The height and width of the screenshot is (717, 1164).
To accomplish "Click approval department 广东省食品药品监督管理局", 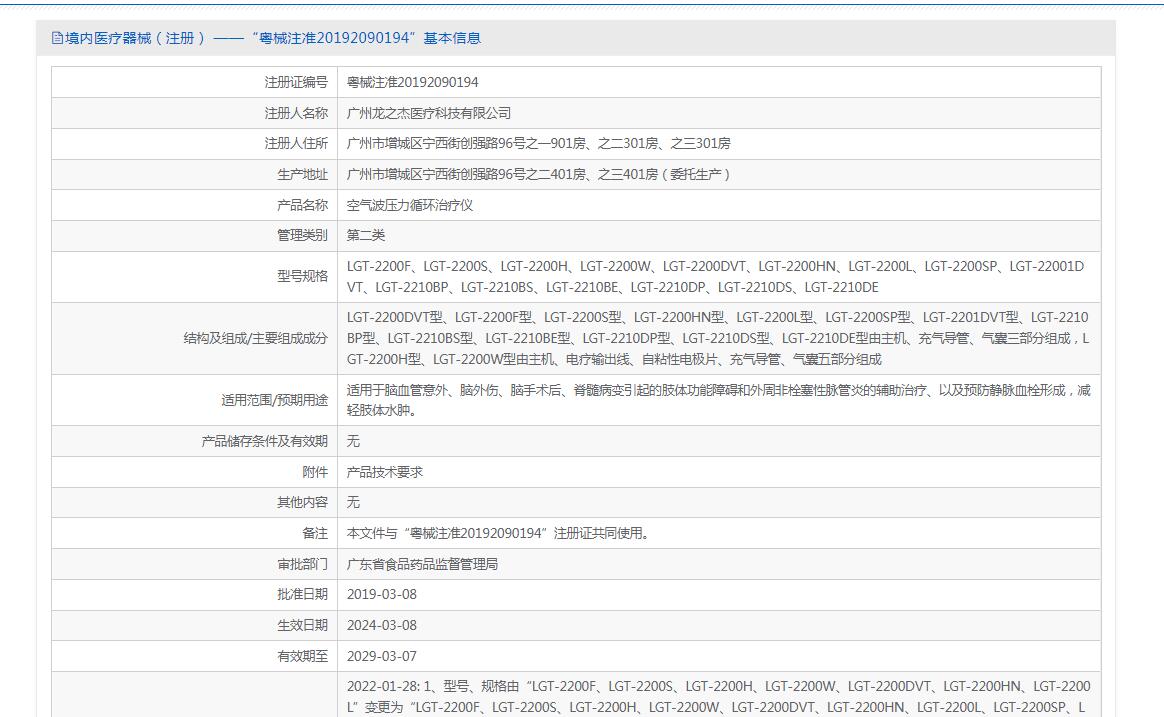I will click(422, 564).
